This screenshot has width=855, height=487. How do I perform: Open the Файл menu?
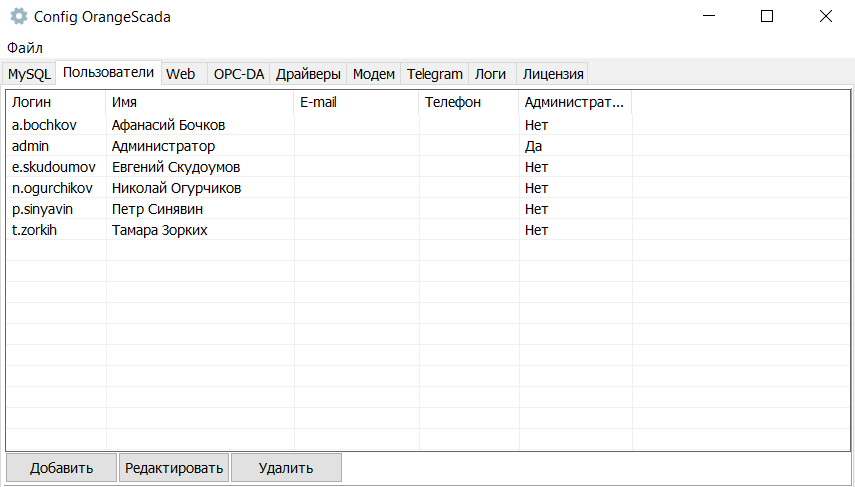click(x=25, y=48)
